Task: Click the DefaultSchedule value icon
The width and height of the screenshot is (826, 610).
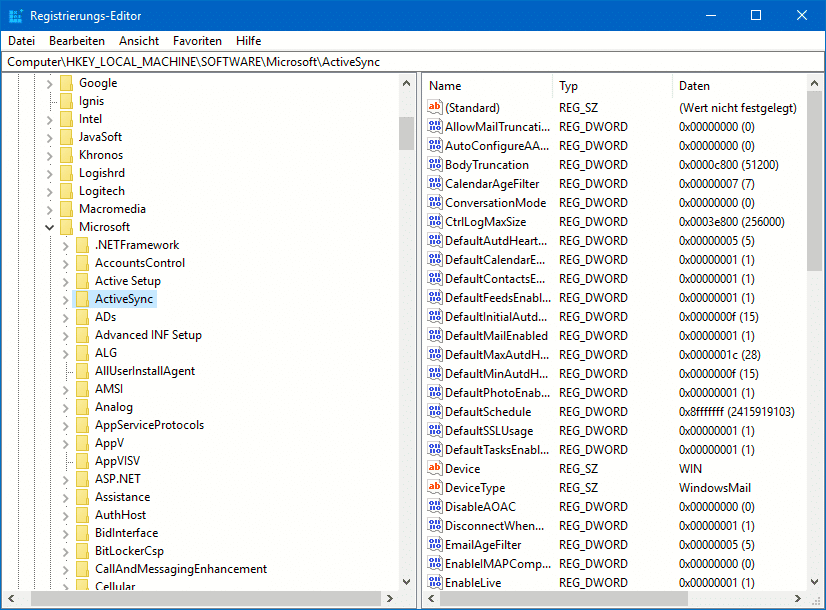Action: coord(435,411)
